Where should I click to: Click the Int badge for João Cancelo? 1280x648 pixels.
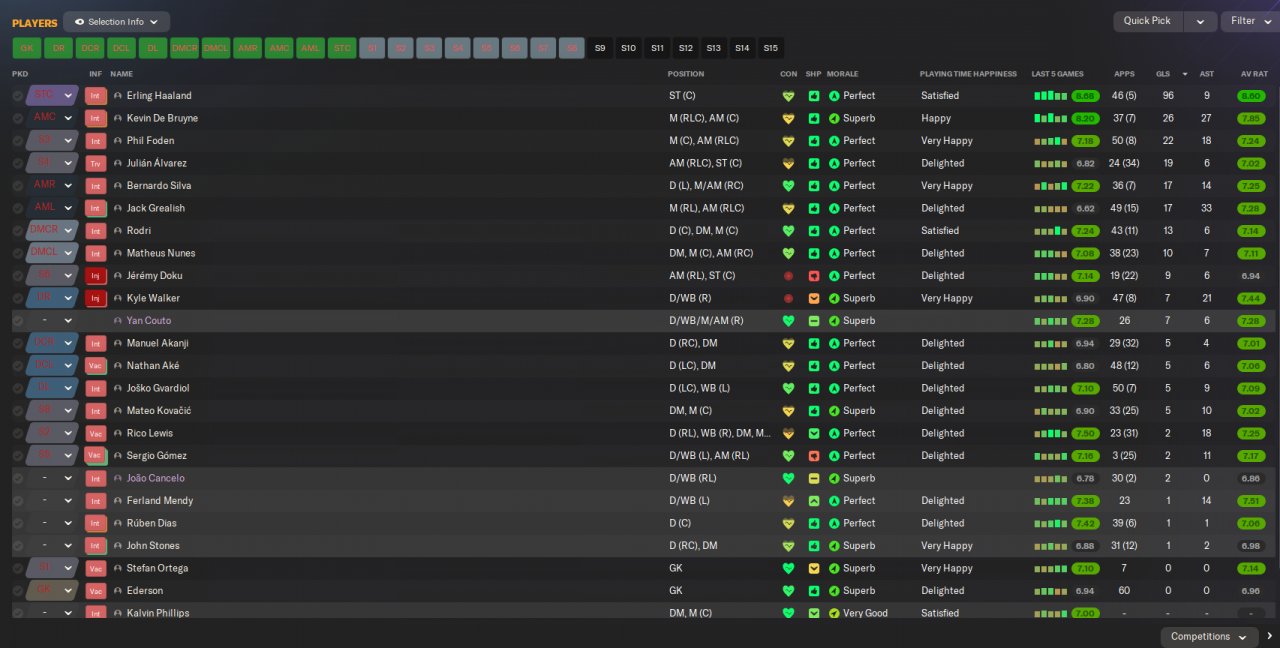95,478
